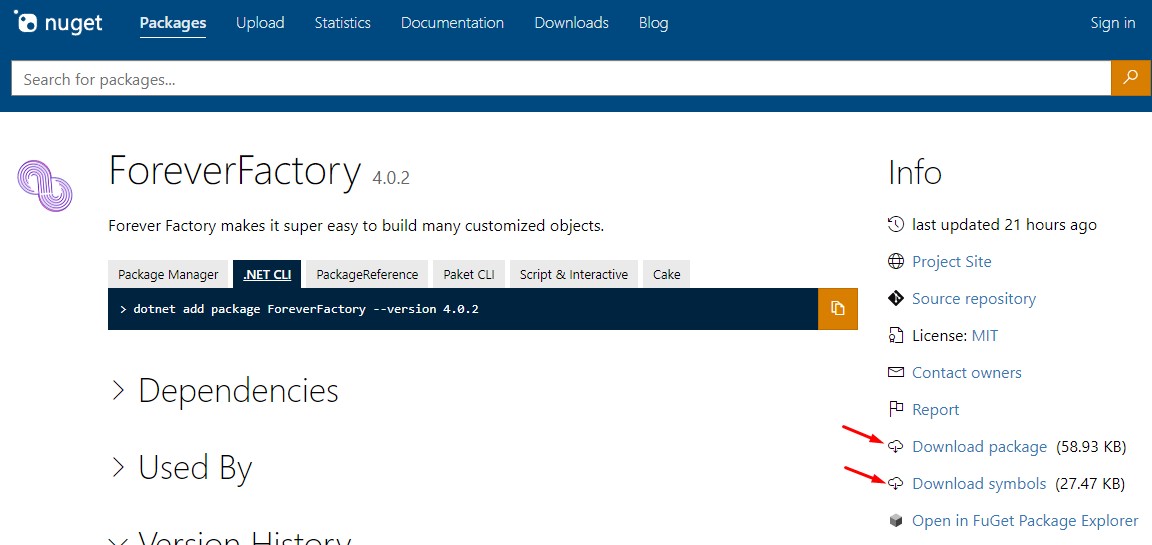Go to the Upload page
This screenshot has height=545, width=1152.
260,23
